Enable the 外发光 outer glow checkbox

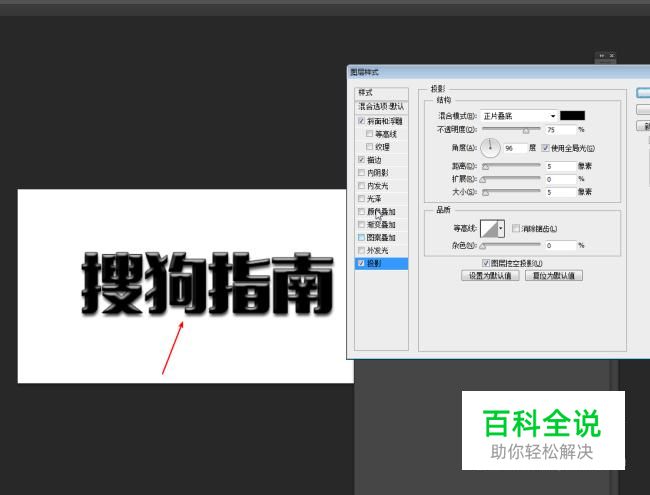pos(361,250)
